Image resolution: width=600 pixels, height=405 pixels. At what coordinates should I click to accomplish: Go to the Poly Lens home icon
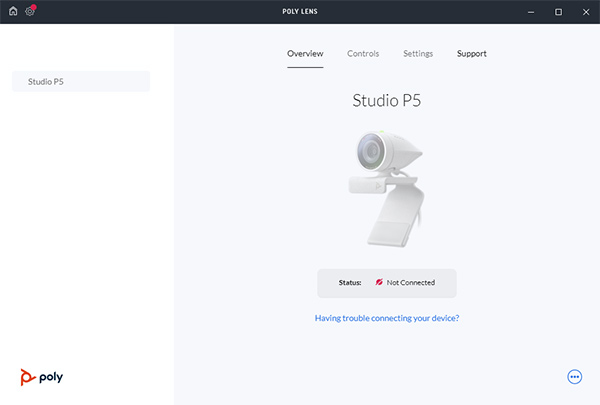13,11
